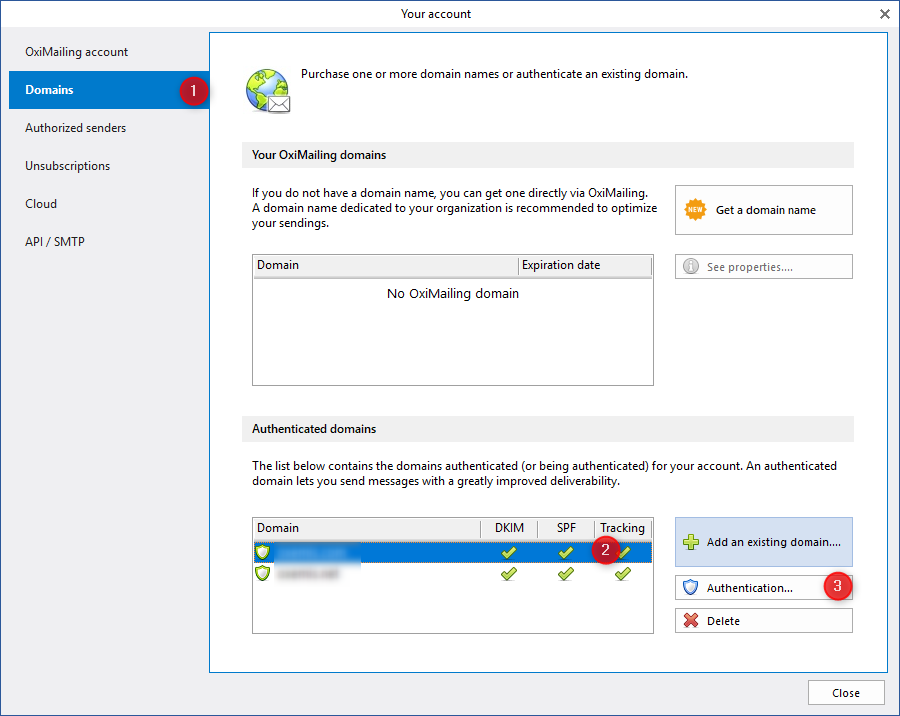900x716 pixels.
Task: Close the Your account dialog with X
Action: 885,14
